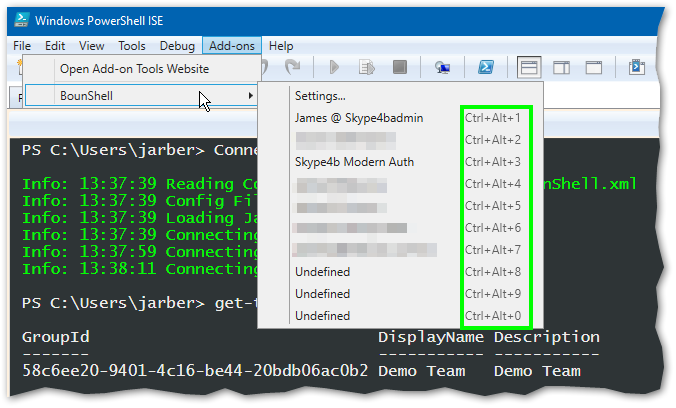Screen dimensions: 676x408
Task: Click the green nShell.xml text
Action: (x=590, y=184)
